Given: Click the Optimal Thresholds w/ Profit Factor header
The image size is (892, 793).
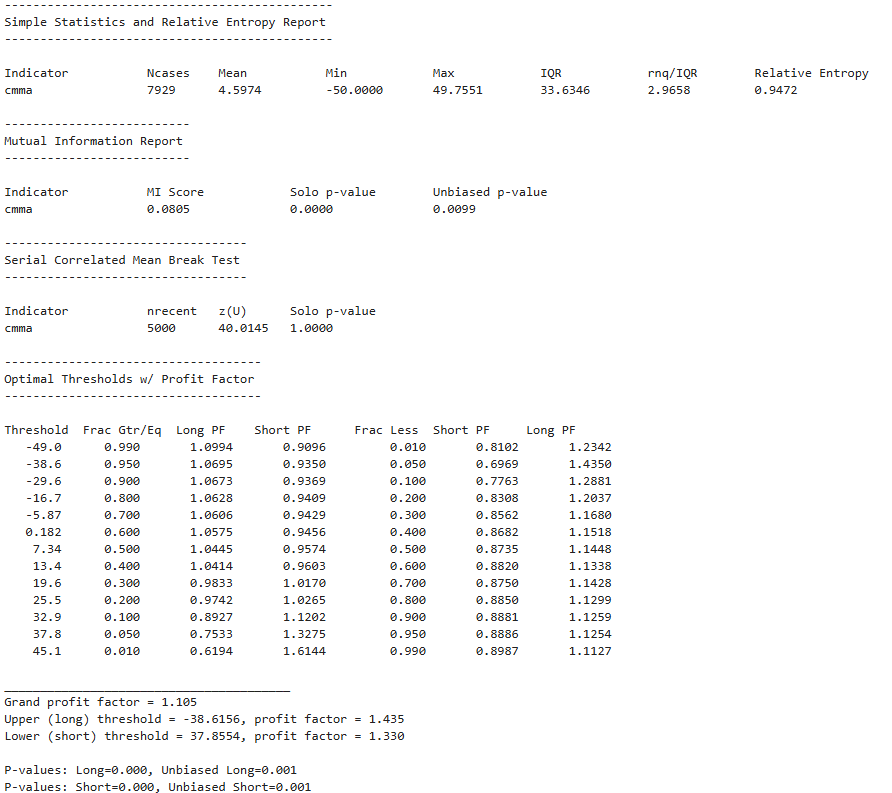Looking at the screenshot, I should coord(131,379).
